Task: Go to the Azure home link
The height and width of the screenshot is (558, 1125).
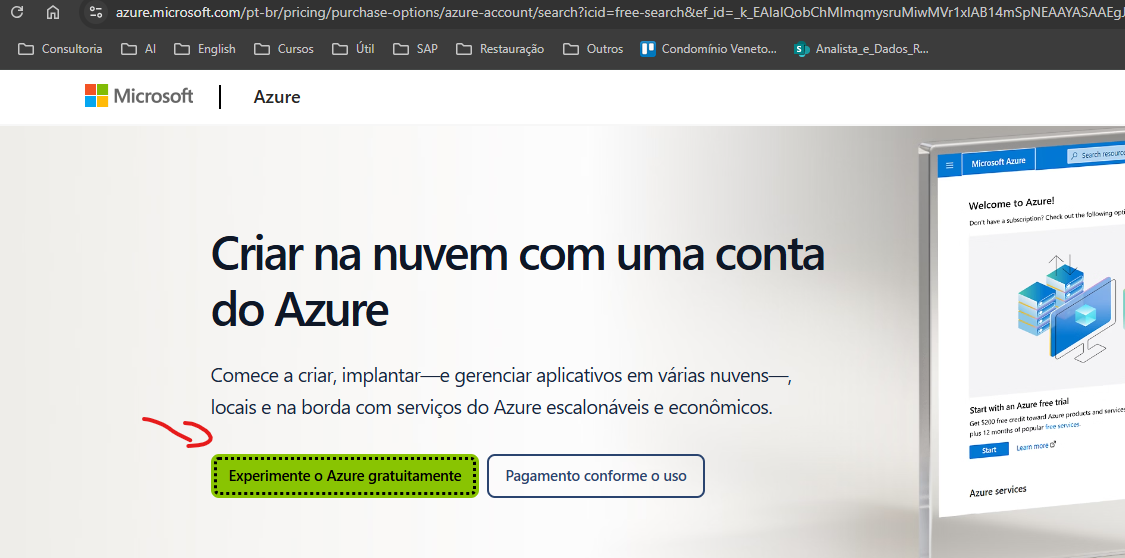Action: click(x=277, y=97)
